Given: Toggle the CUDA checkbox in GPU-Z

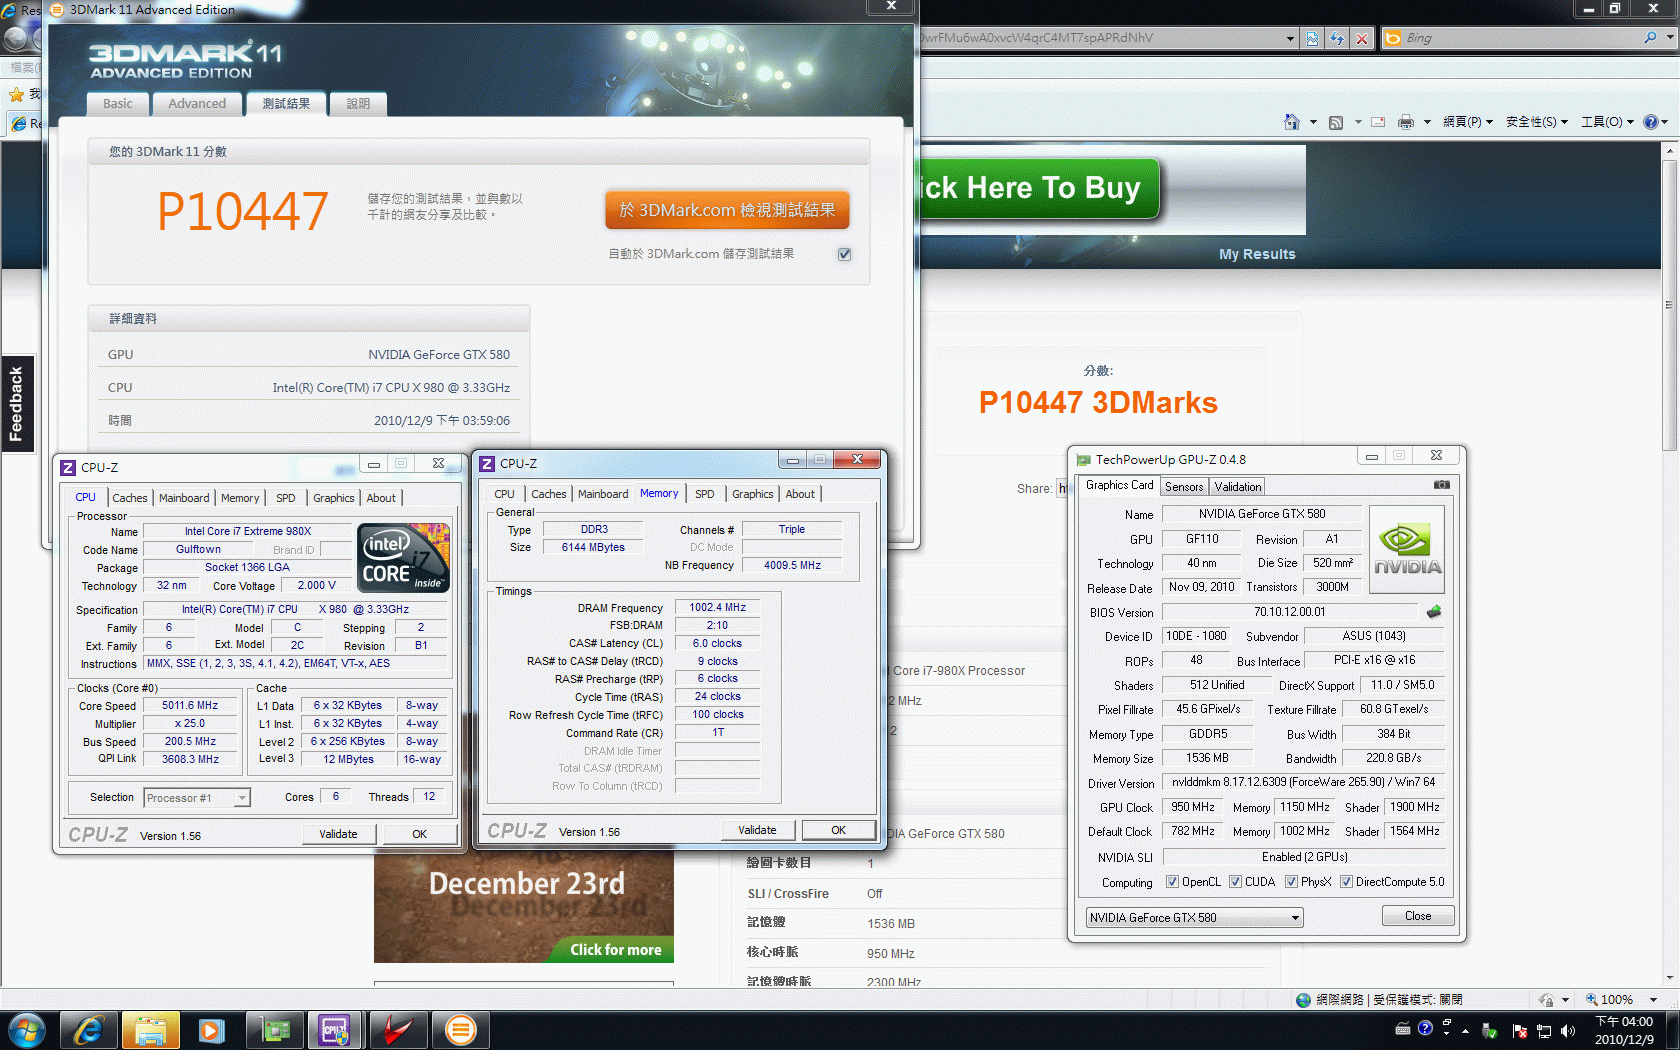Looking at the screenshot, I should click(x=1236, y=882).
